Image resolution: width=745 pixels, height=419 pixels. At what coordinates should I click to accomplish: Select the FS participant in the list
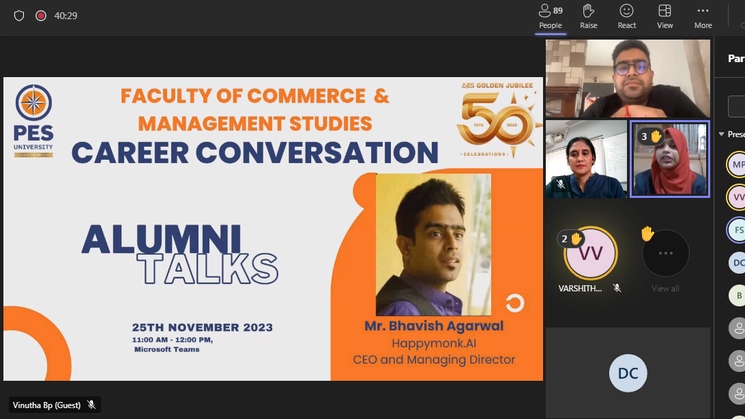pyautogui.click(x=736, y=230)
